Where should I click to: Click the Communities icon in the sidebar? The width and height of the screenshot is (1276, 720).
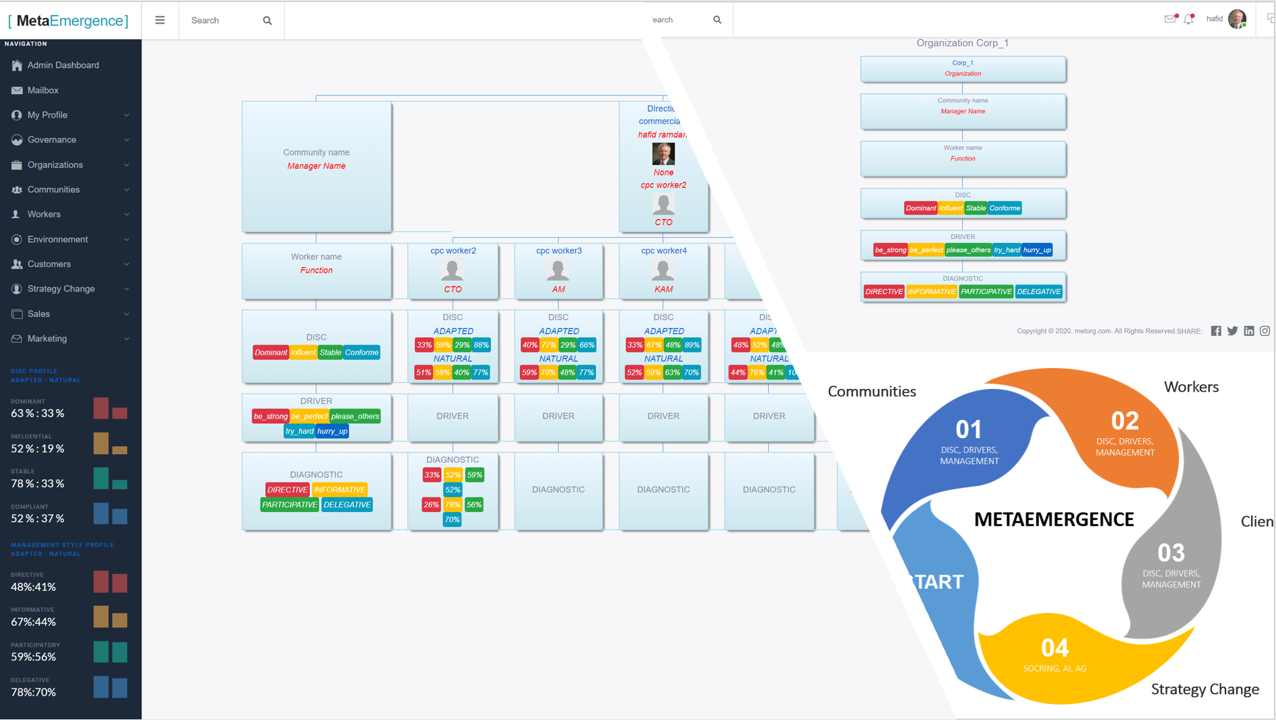[17, 189]
